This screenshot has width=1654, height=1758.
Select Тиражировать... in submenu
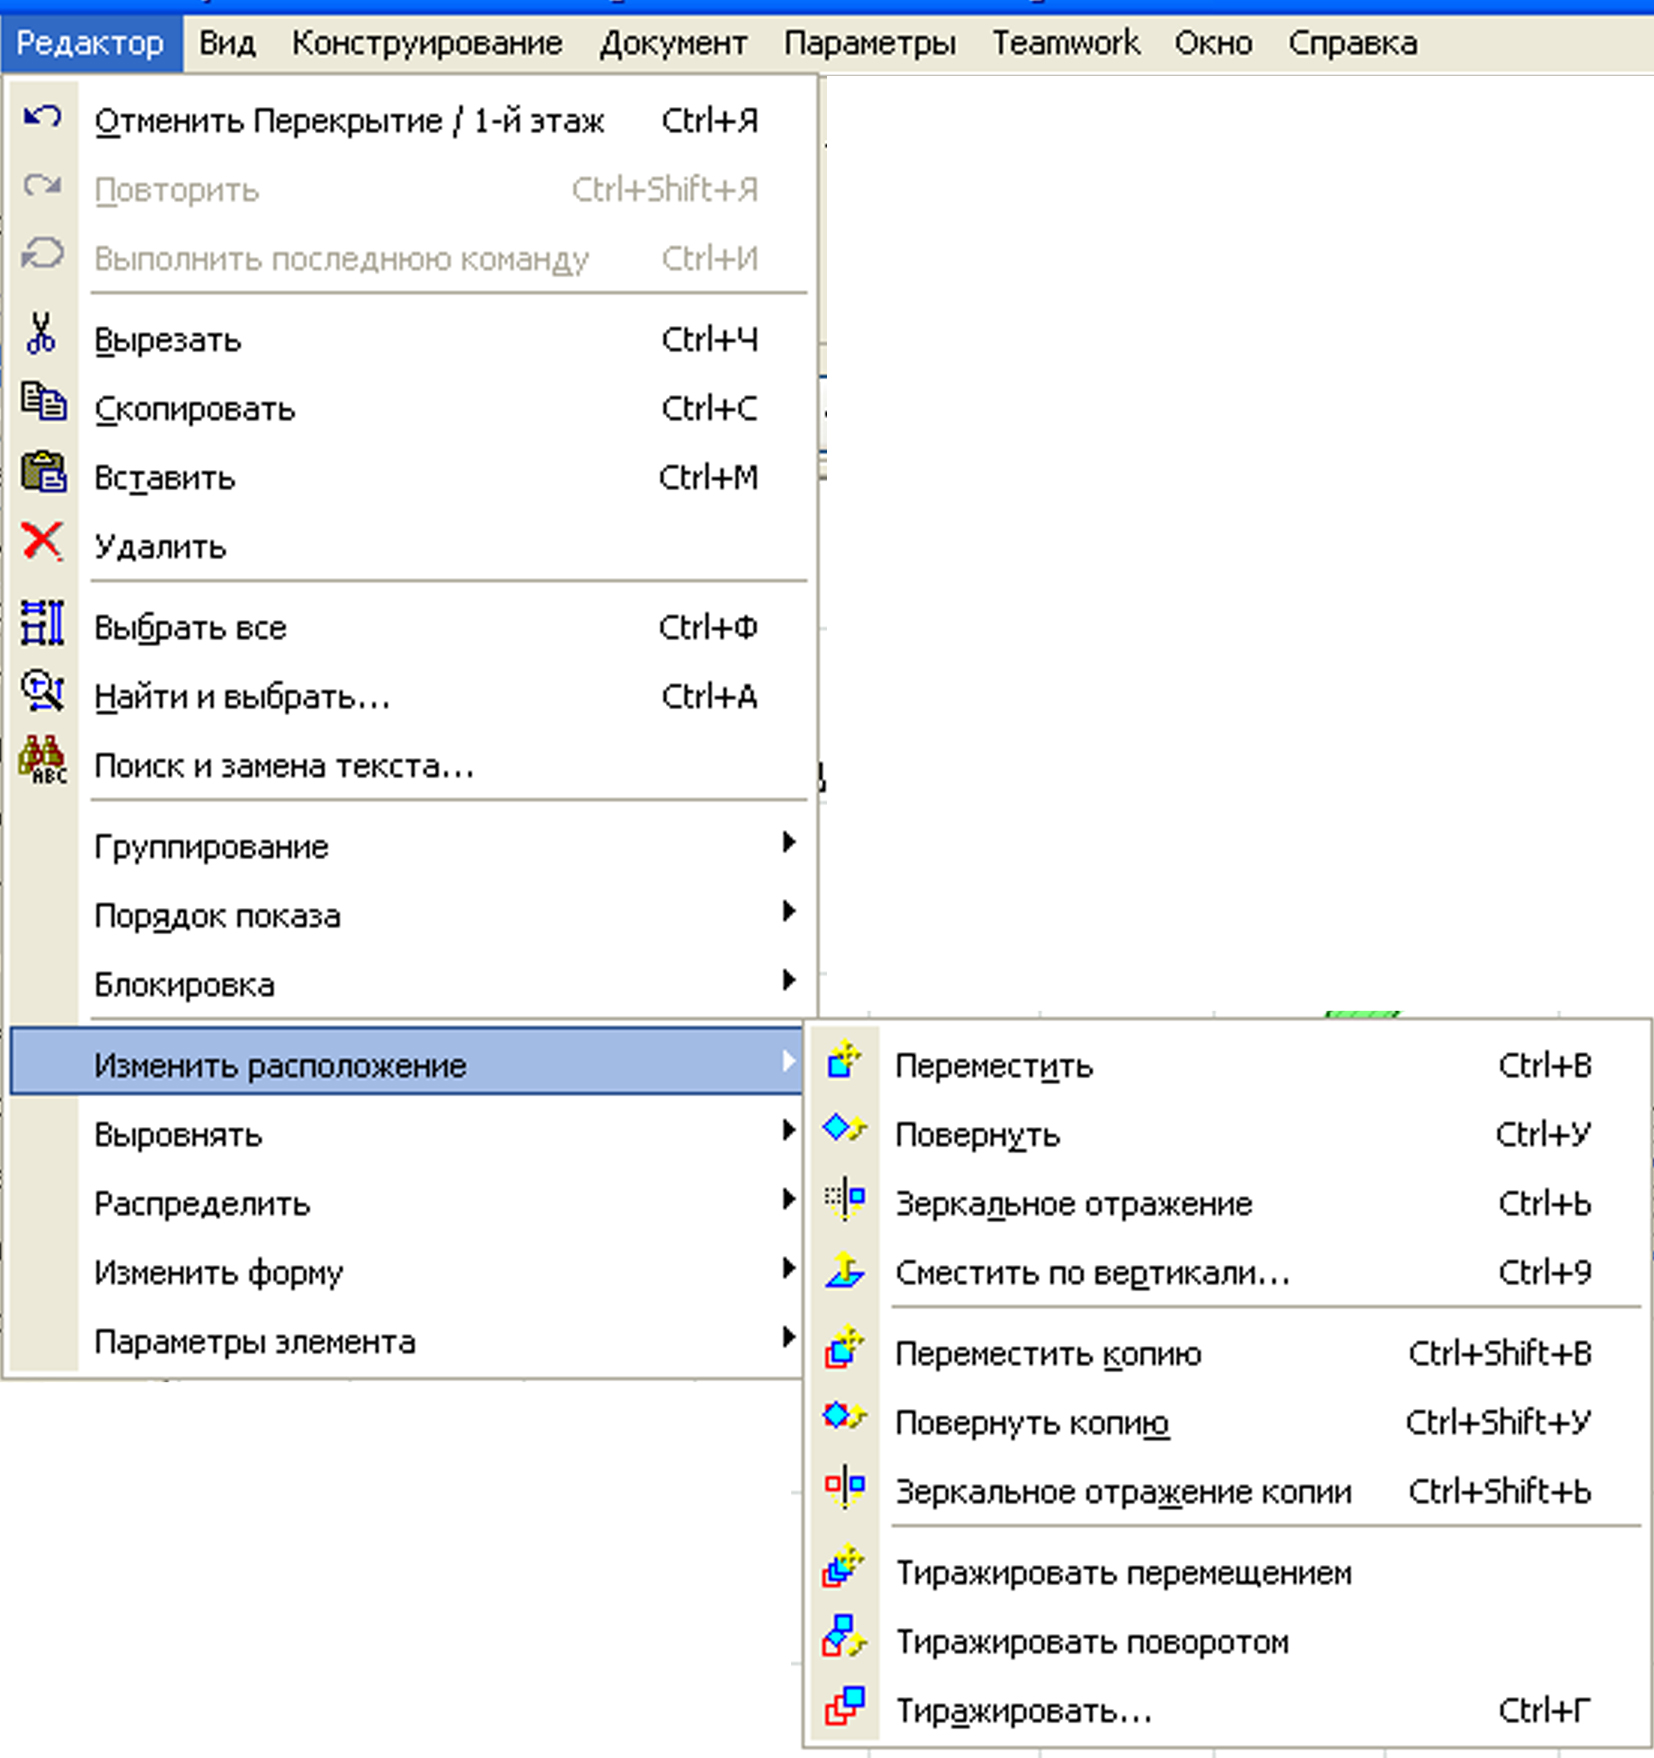[1229, 1711]
